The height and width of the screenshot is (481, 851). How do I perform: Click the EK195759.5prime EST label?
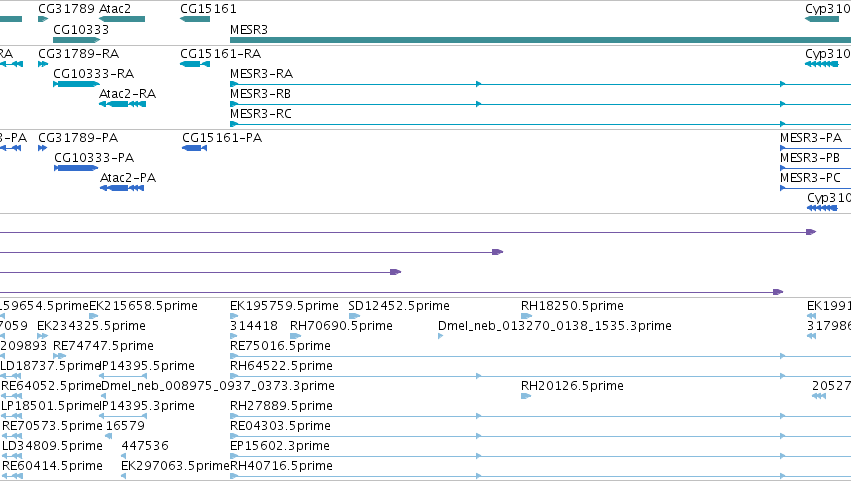(x=284, y=306)
